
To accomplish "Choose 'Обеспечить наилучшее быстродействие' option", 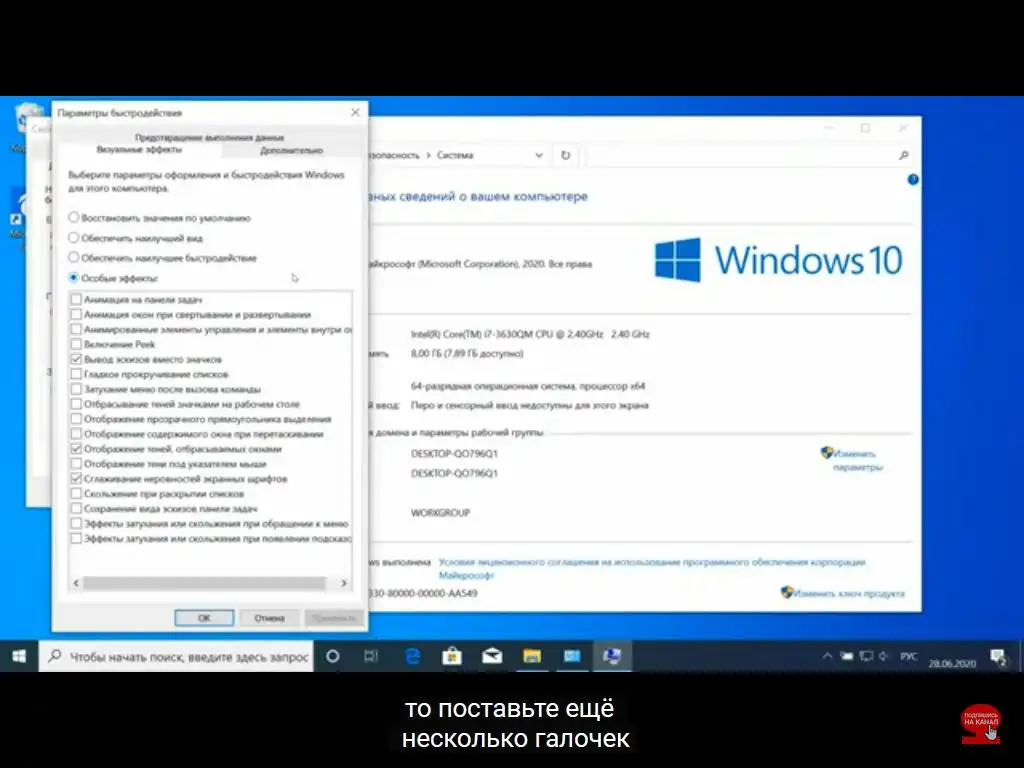I will tap(74, 257).
